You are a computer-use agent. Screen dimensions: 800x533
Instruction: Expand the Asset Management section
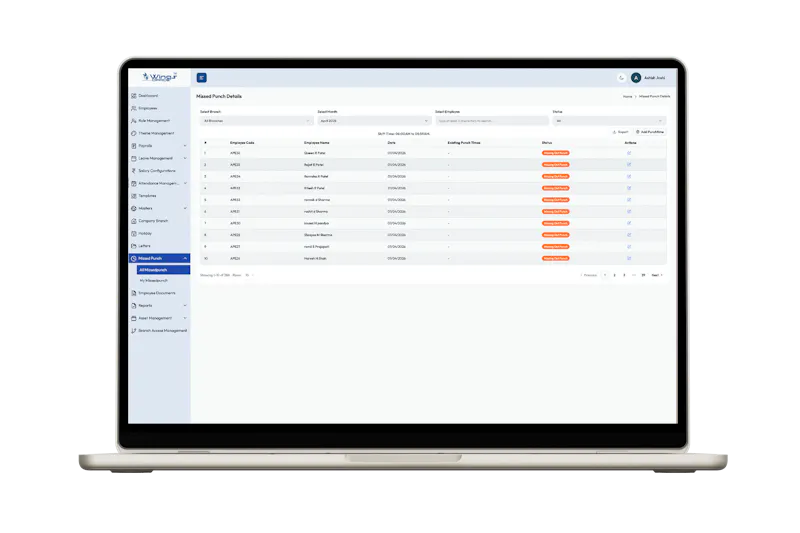point(160,318)
